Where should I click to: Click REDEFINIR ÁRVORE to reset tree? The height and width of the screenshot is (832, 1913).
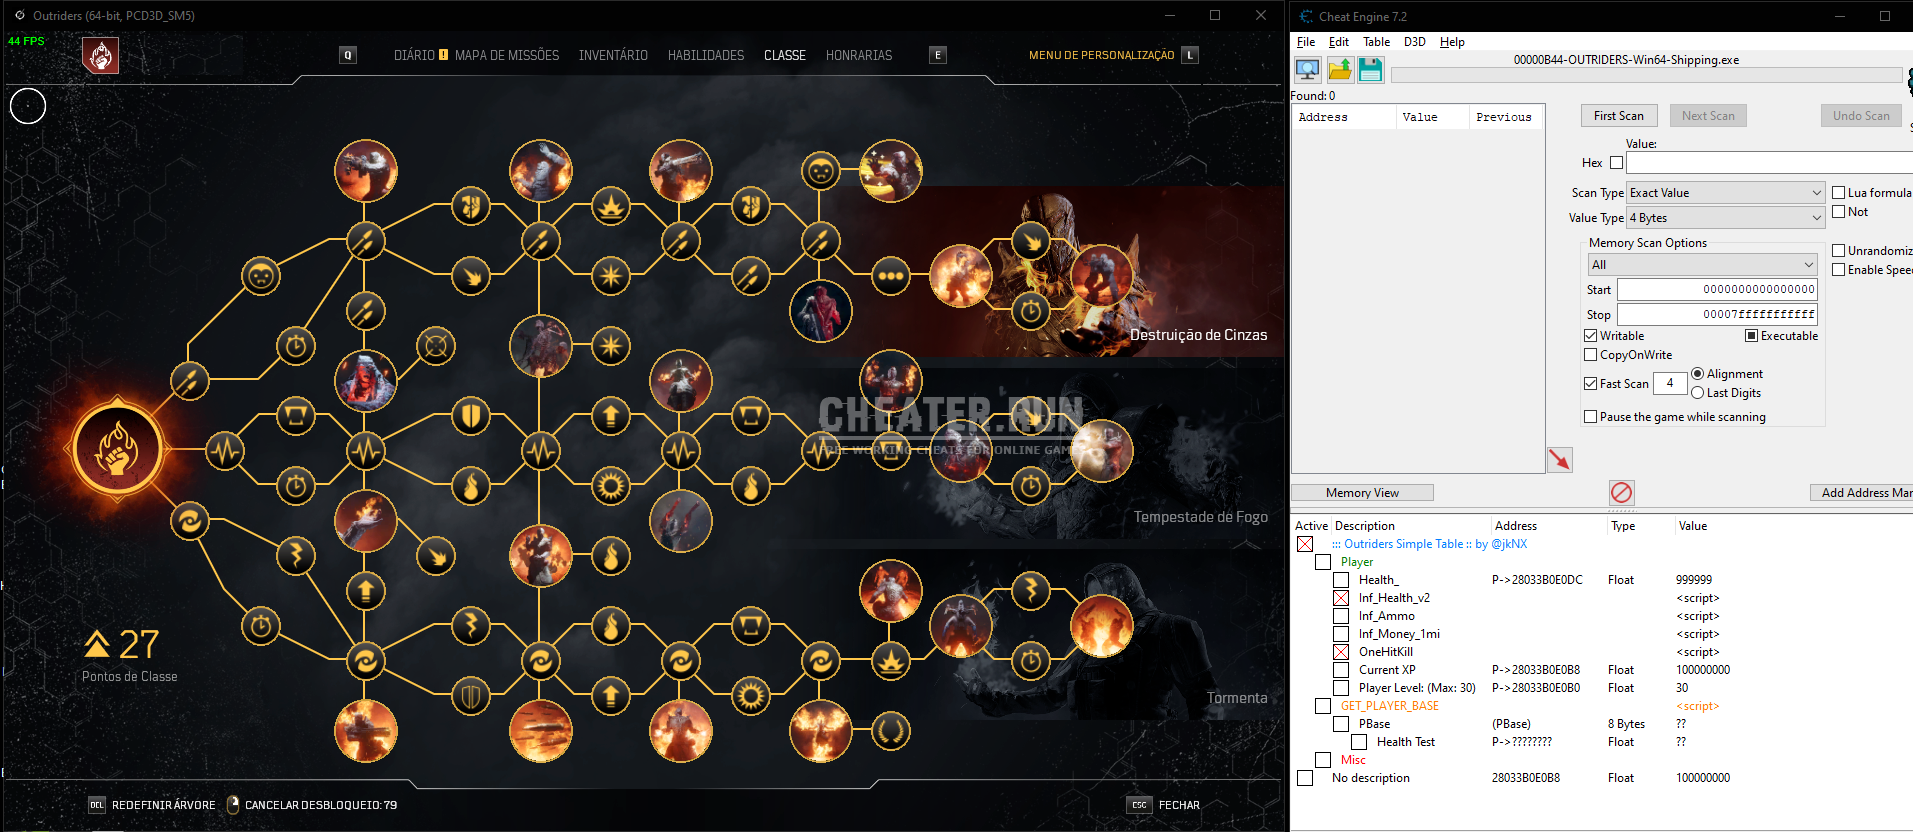coord(164,805)
